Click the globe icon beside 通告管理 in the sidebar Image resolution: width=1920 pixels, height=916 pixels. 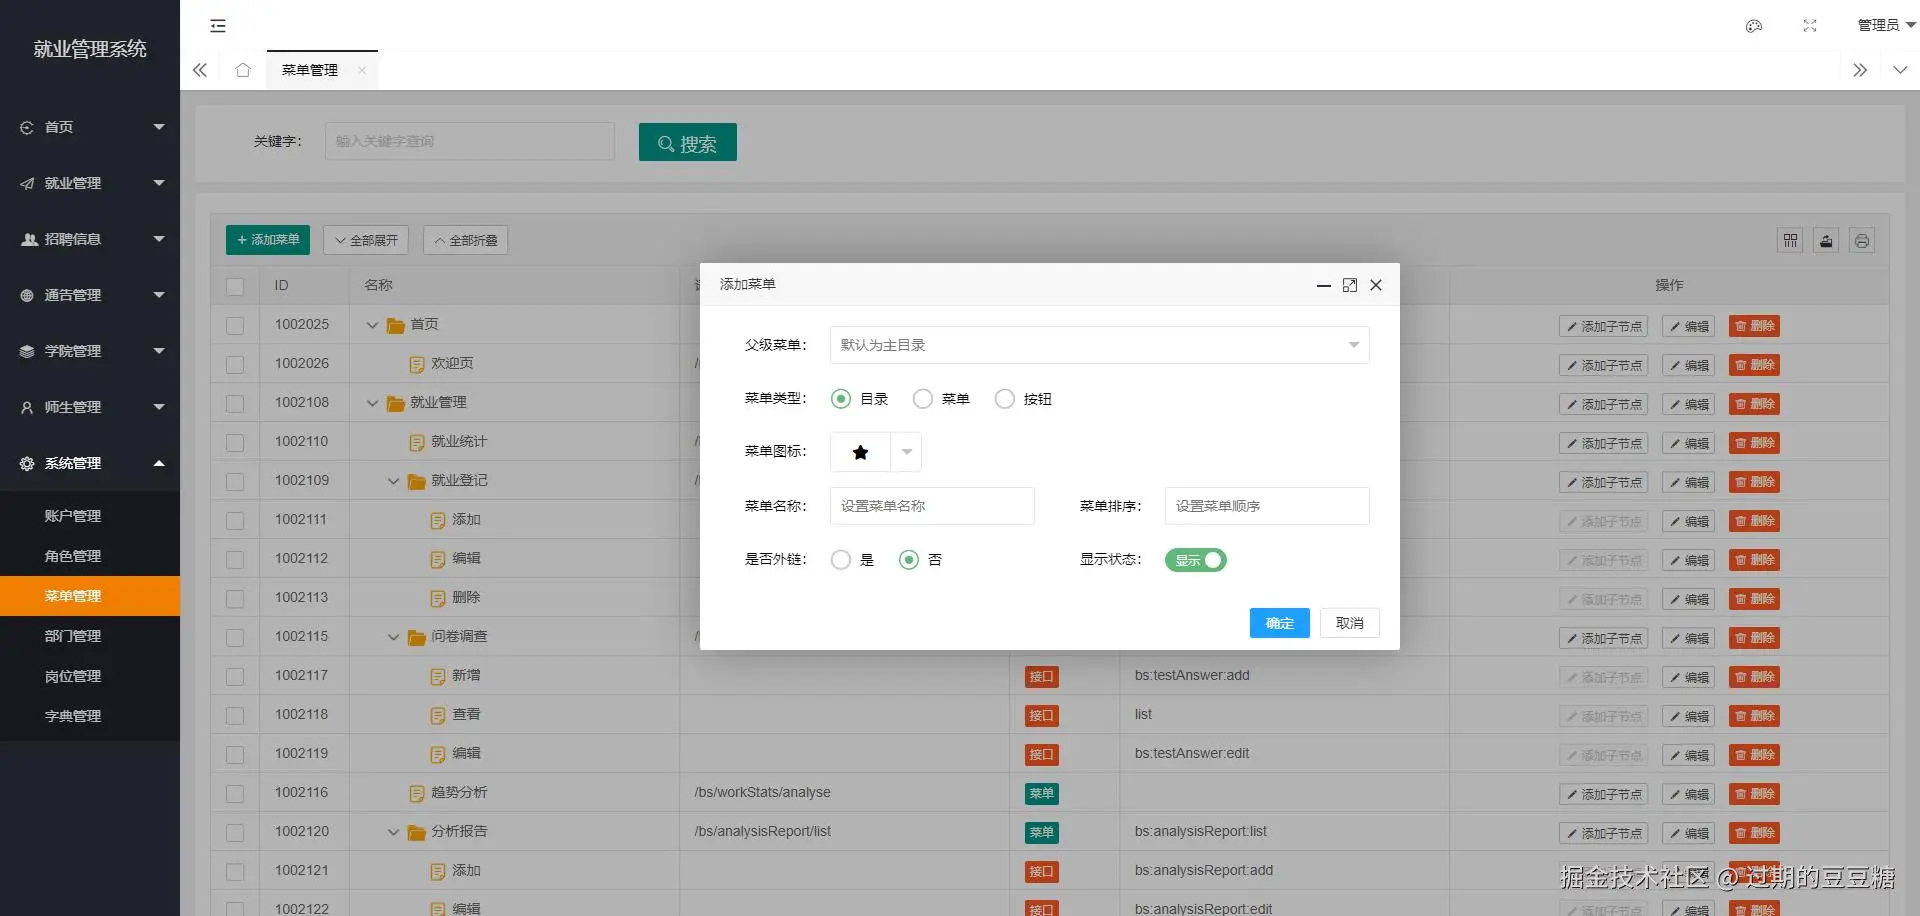click(27, 295)
